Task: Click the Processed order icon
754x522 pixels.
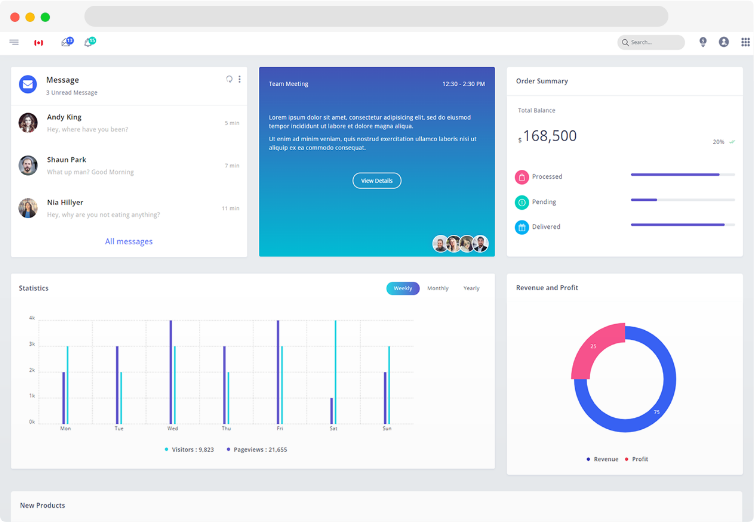Action: coord(522,177)
